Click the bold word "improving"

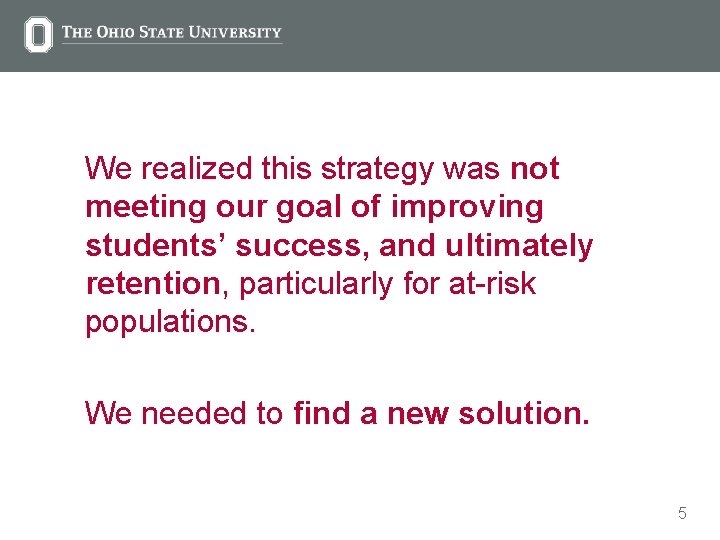pos(467,208)
